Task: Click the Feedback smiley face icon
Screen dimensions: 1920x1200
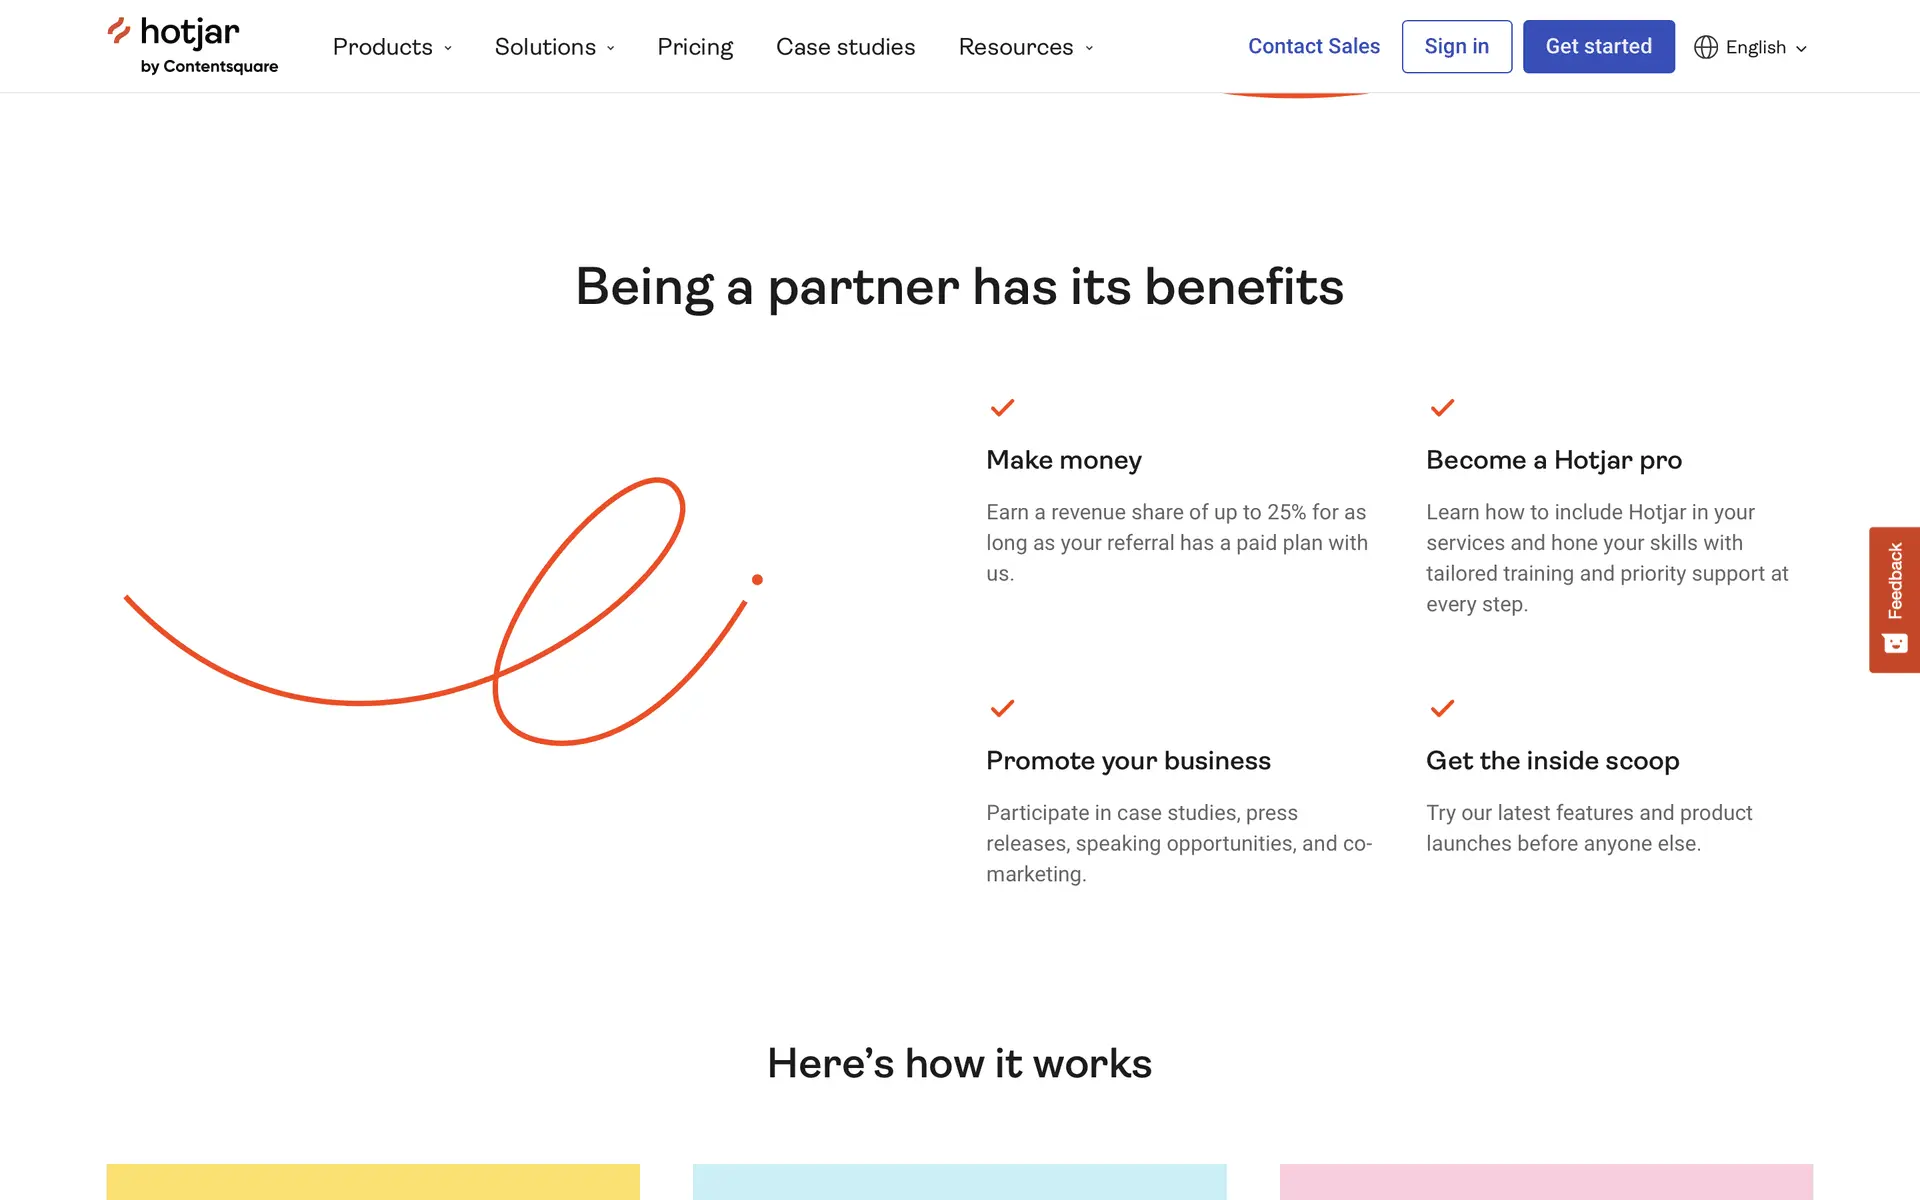Action: 1894,643
